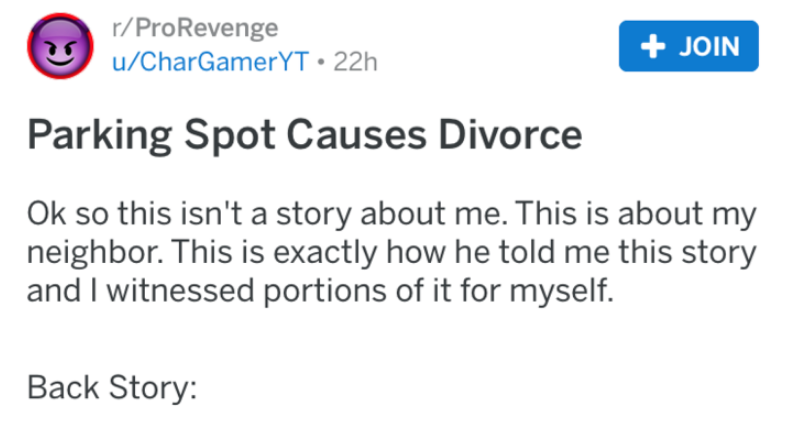Click the 22h post timestamp
Viewport: 791px width, 428px height.
pyautogui.click(x=357, y=62)
